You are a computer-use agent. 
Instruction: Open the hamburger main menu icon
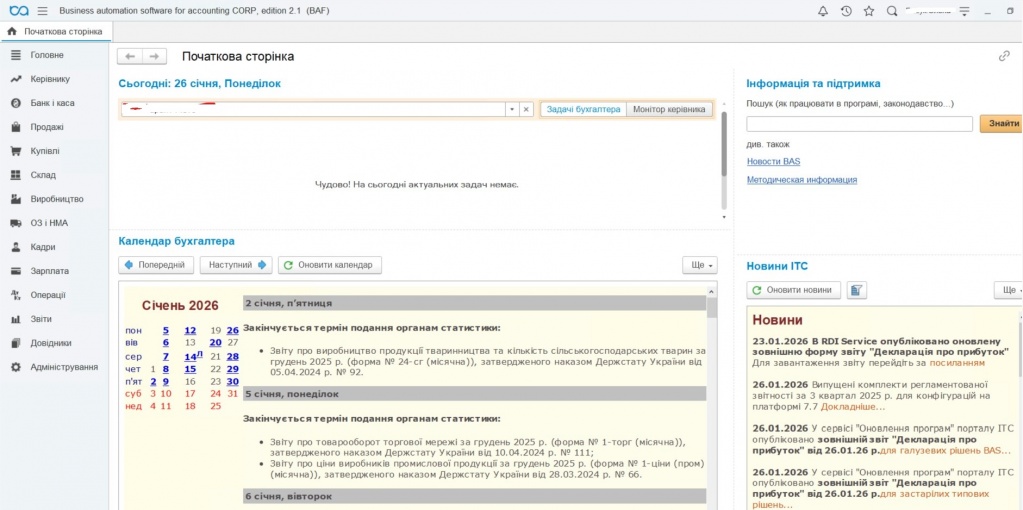(x=41, y=11)
